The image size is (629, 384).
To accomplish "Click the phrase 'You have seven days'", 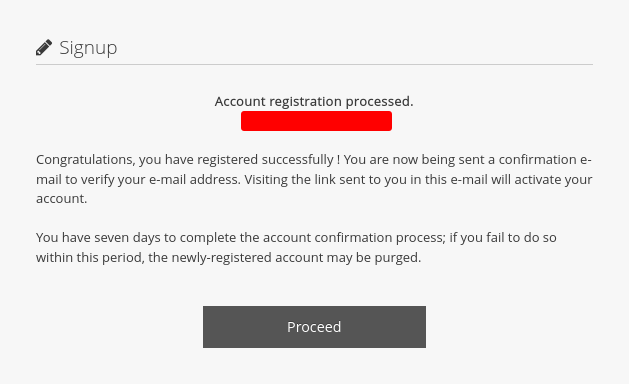I will point(98,238).
